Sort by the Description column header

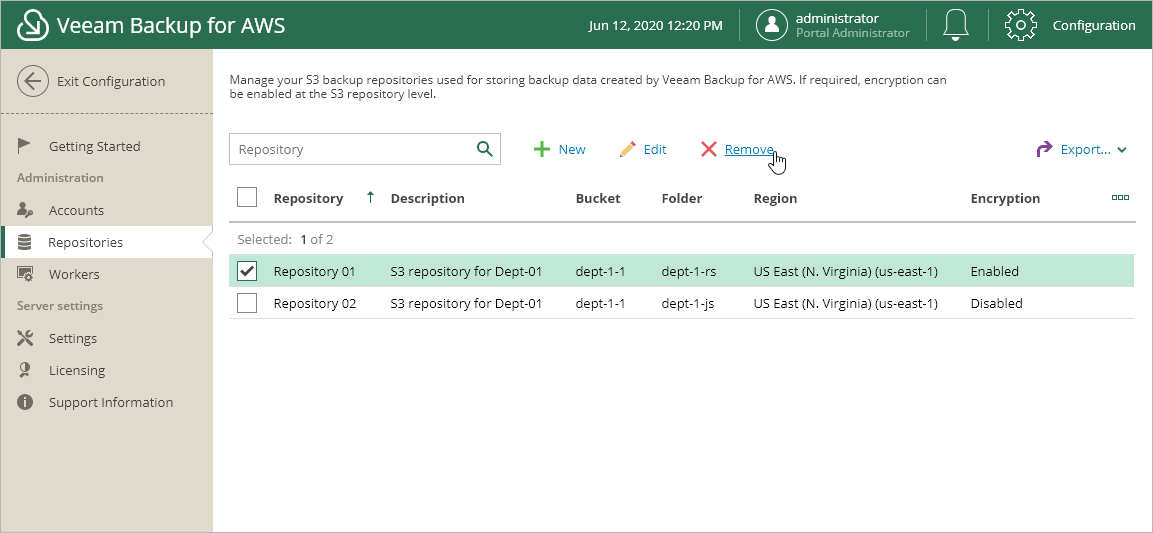(x=427, y=198)
